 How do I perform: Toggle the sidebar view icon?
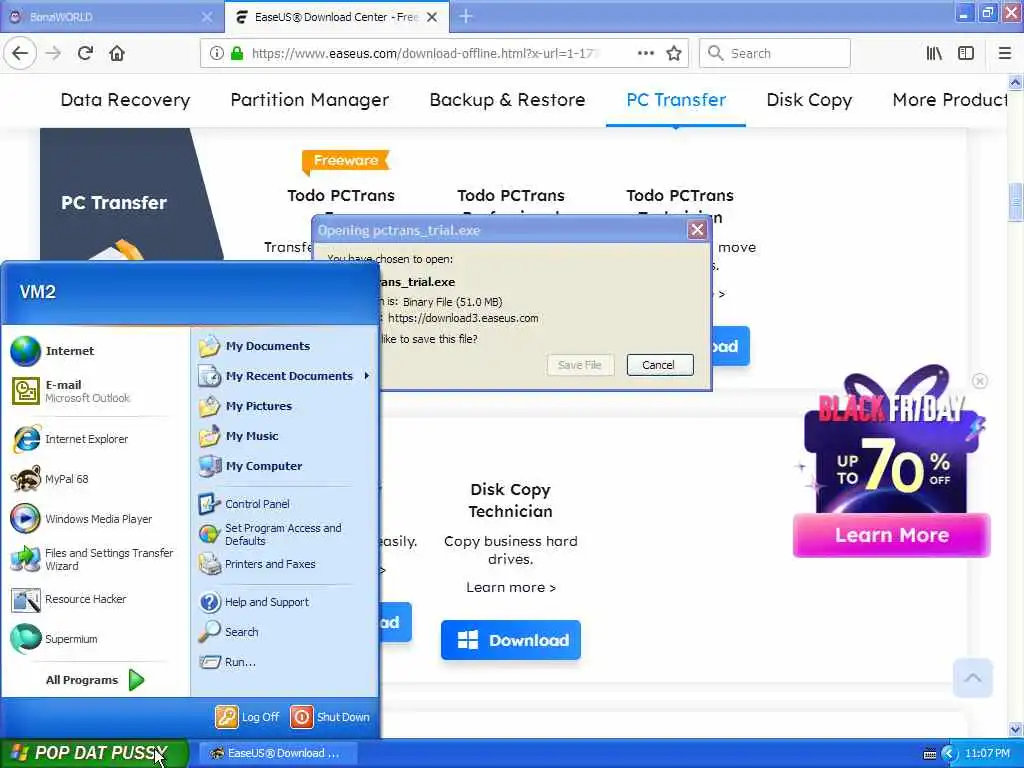tap(966, 54)
